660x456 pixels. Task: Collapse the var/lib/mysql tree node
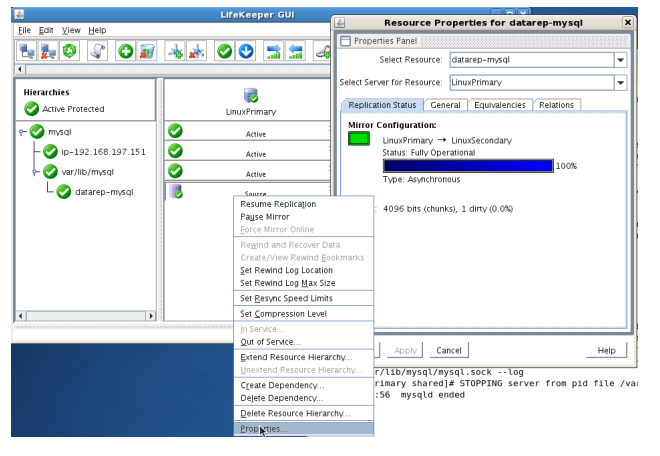35,172
